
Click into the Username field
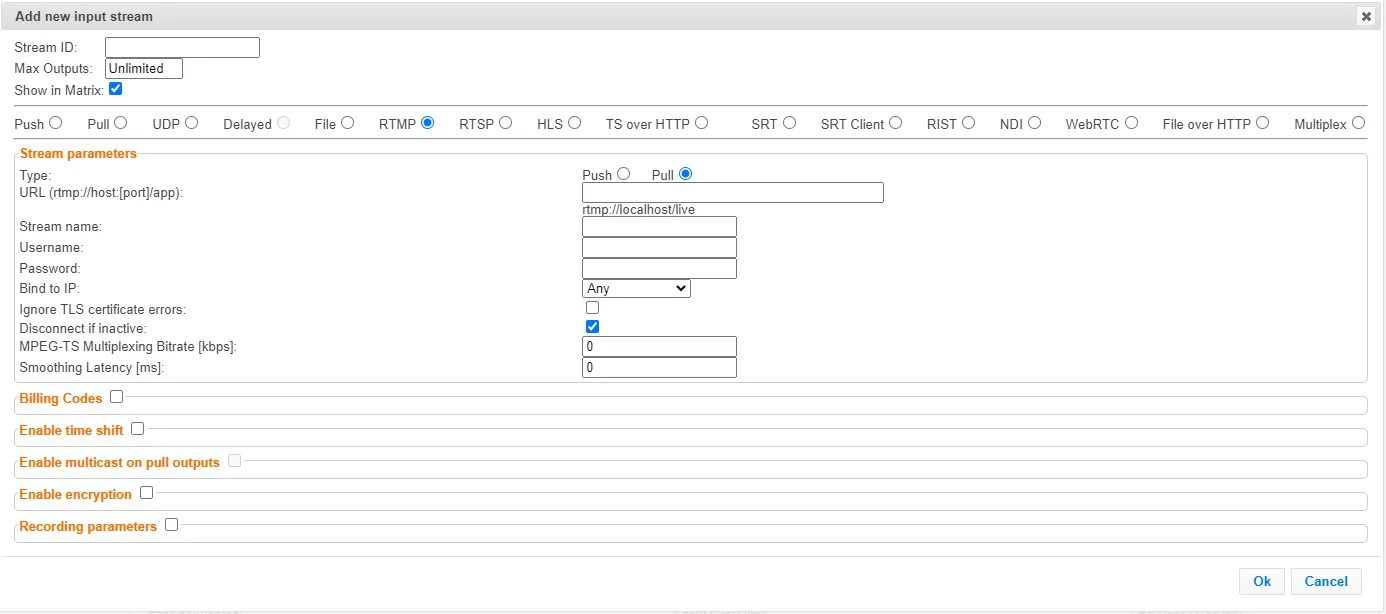[x=659, y=247]
